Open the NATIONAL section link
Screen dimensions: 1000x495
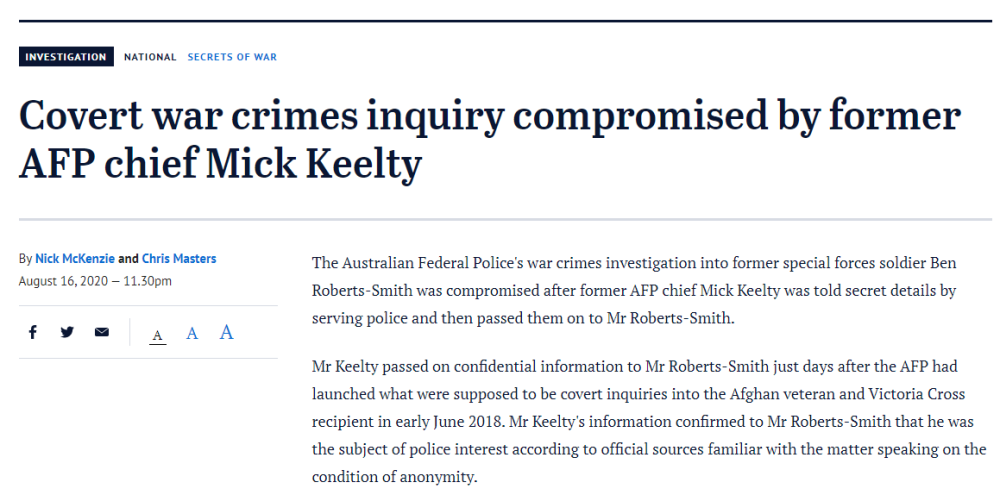pos(150,57)
